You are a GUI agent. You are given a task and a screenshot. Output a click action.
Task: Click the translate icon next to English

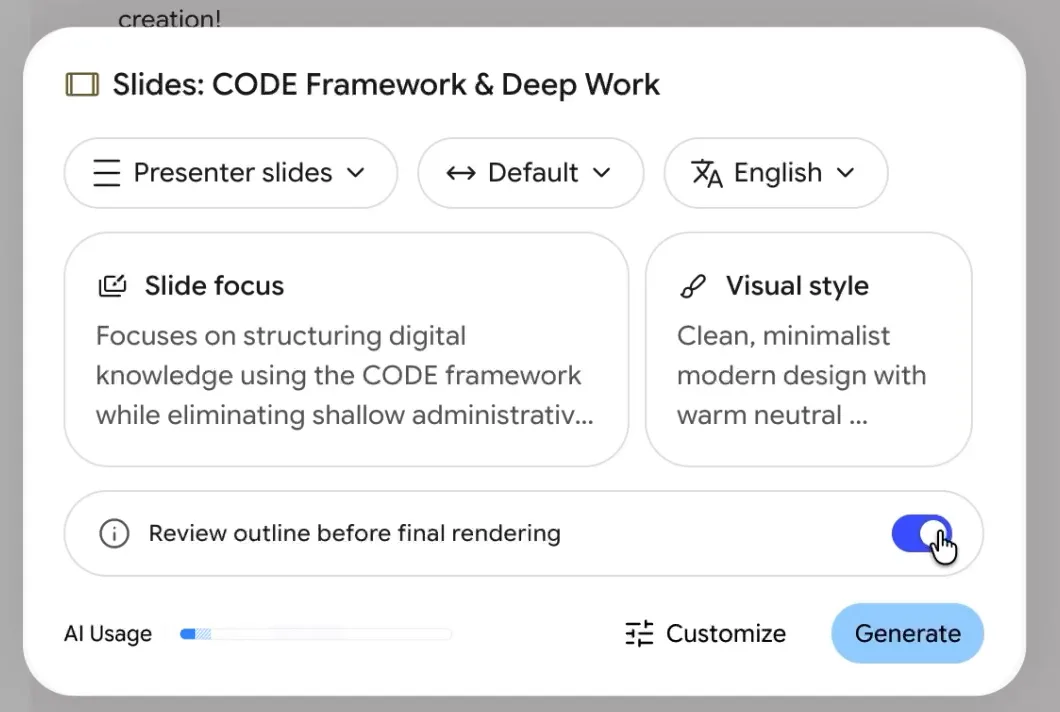pyautogui.click(x=706, y=173)
